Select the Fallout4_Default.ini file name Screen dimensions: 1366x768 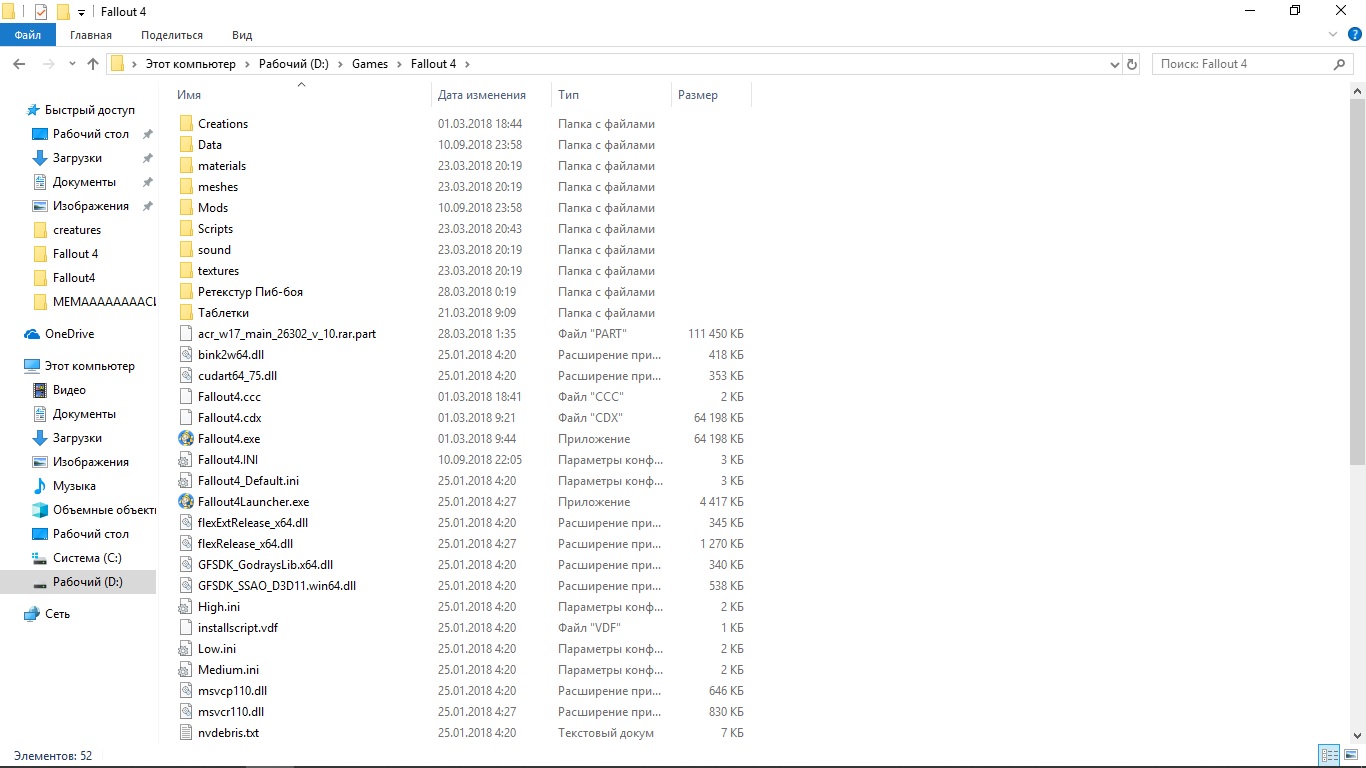(248, 481)
